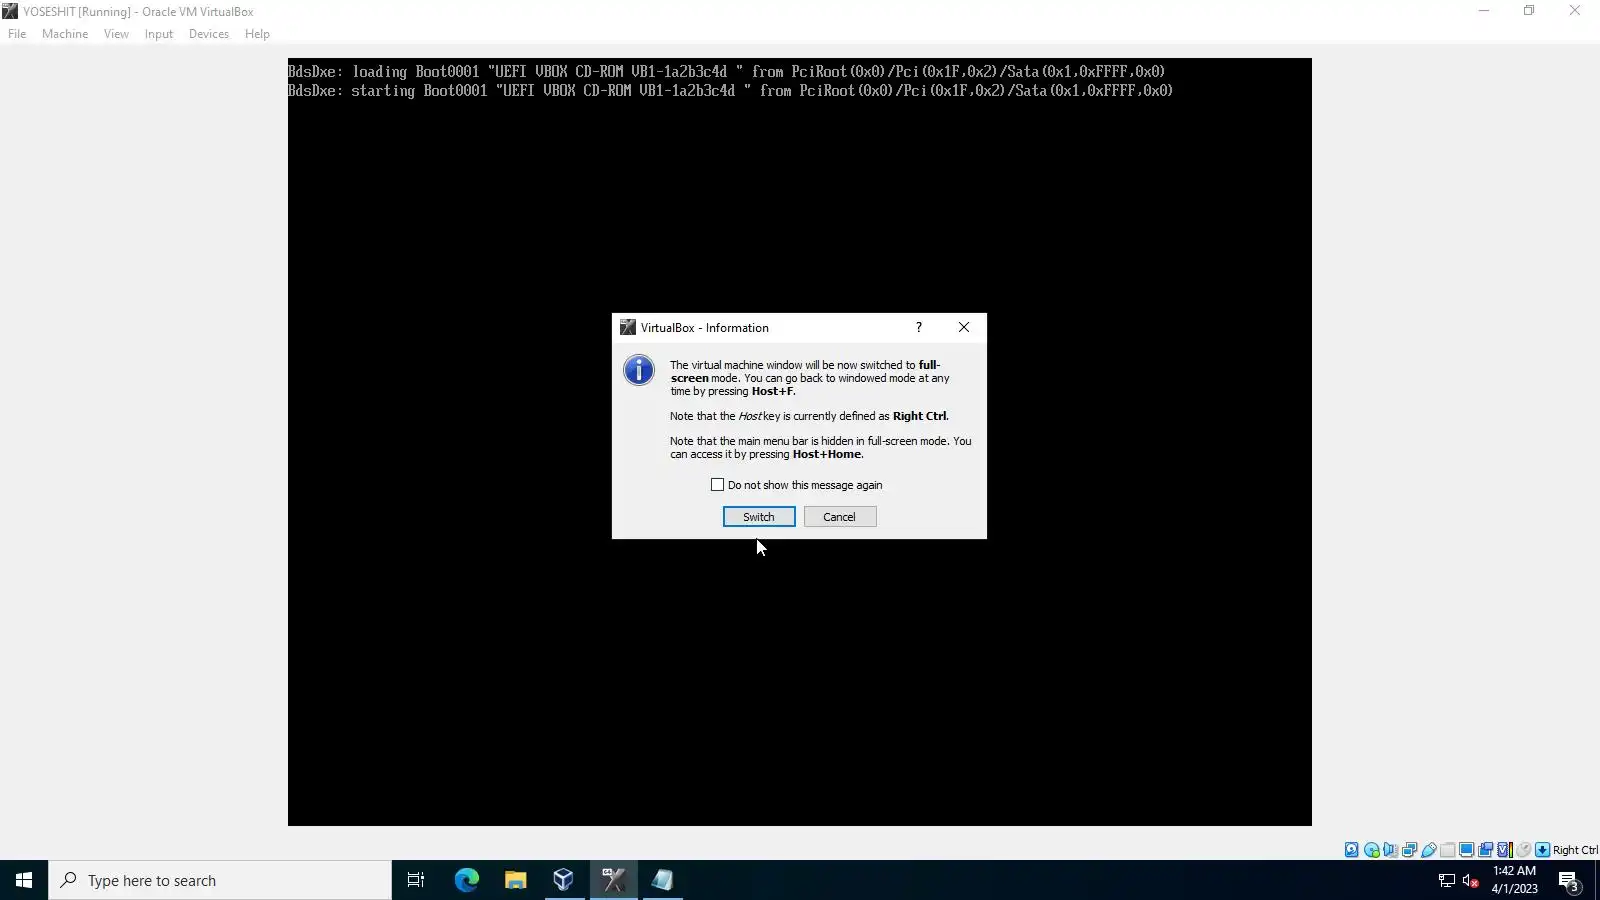Open Task View from taskbar

tap(416, 880)
